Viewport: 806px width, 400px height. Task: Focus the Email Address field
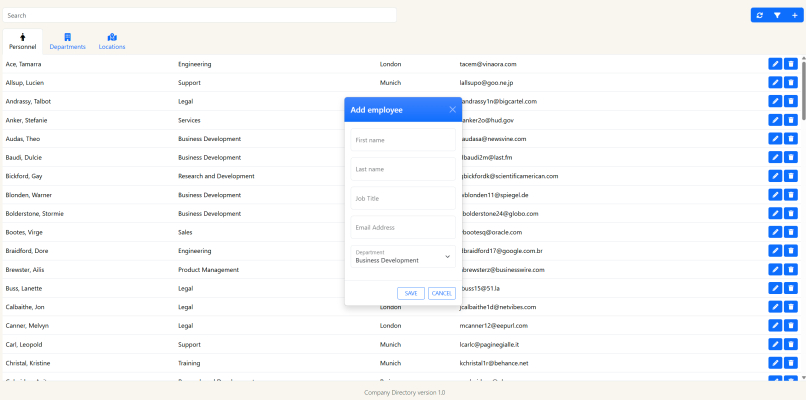[405, 227]
